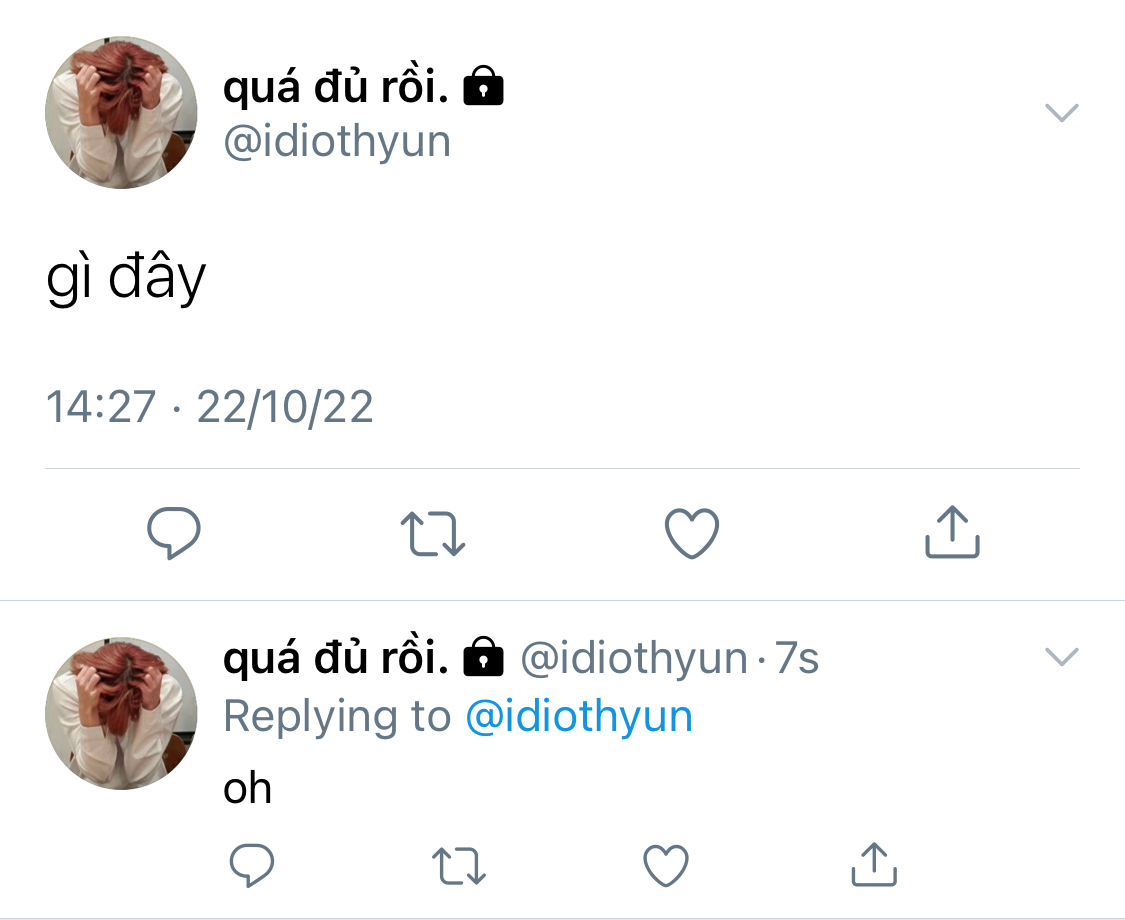
Task: Open the chevron menu on the "oh" reply
Action: 1061,657
